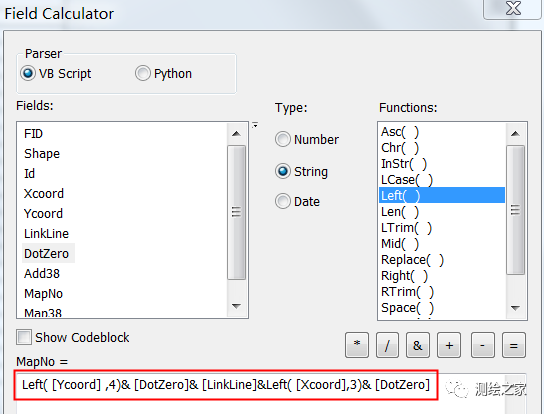Click the ampersand (&) concatenate button
The width and height of the screenshot is (544, 414).
(418, 345)
